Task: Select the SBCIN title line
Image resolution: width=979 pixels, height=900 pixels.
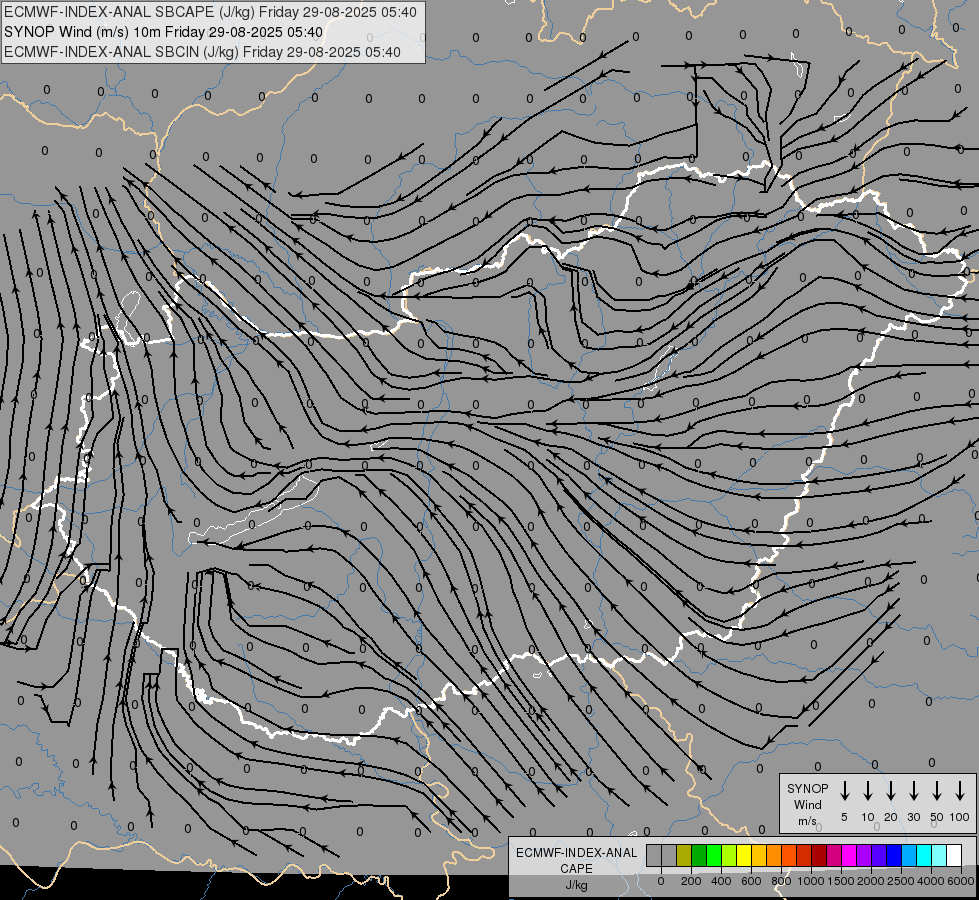Action: pyautogui.click(x=202, y=52)
